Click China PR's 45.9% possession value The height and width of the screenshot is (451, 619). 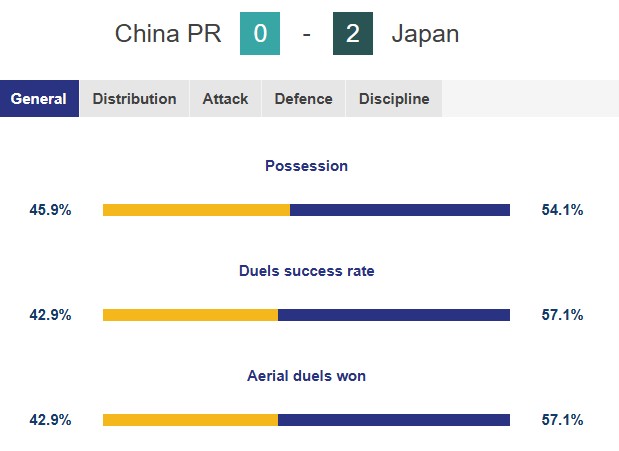tap(50, 210)
